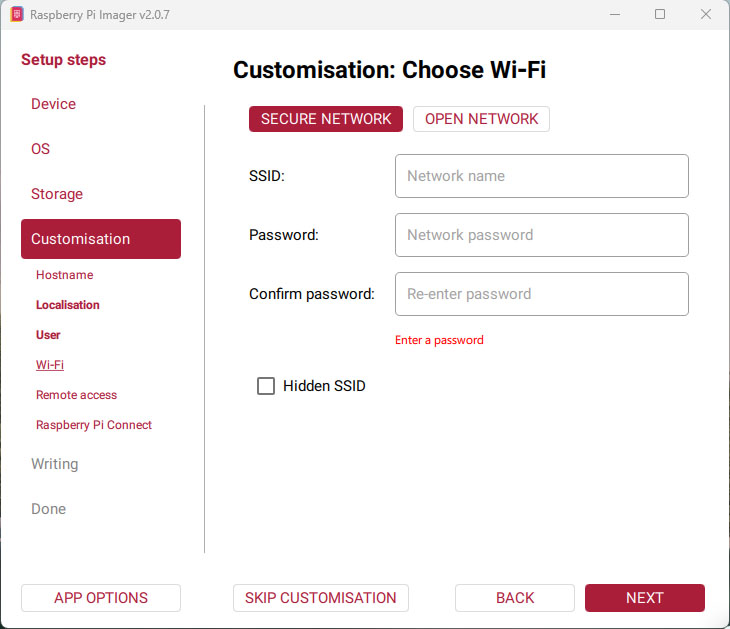
Task: Open the Remote access sub-step
Action: (76, 395)
